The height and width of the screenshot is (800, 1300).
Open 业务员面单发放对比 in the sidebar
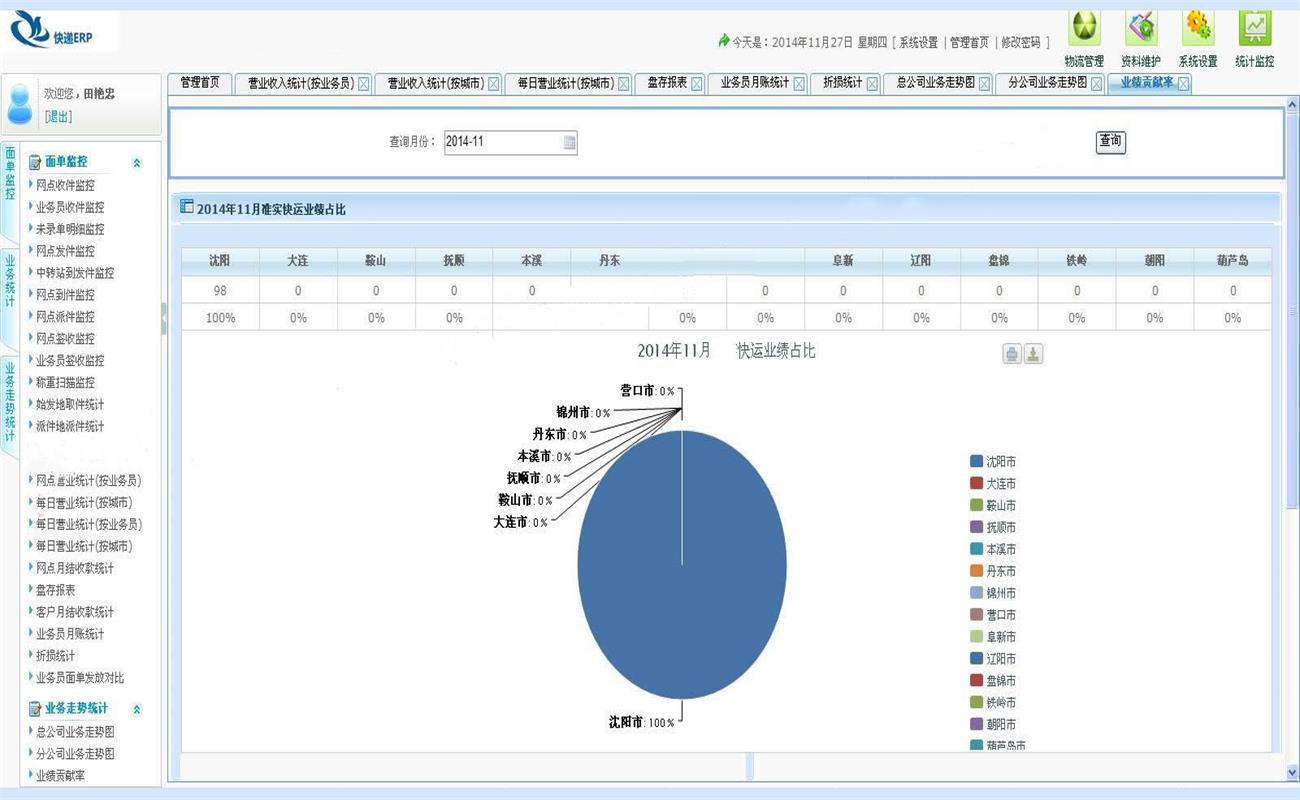coord(80,678)
